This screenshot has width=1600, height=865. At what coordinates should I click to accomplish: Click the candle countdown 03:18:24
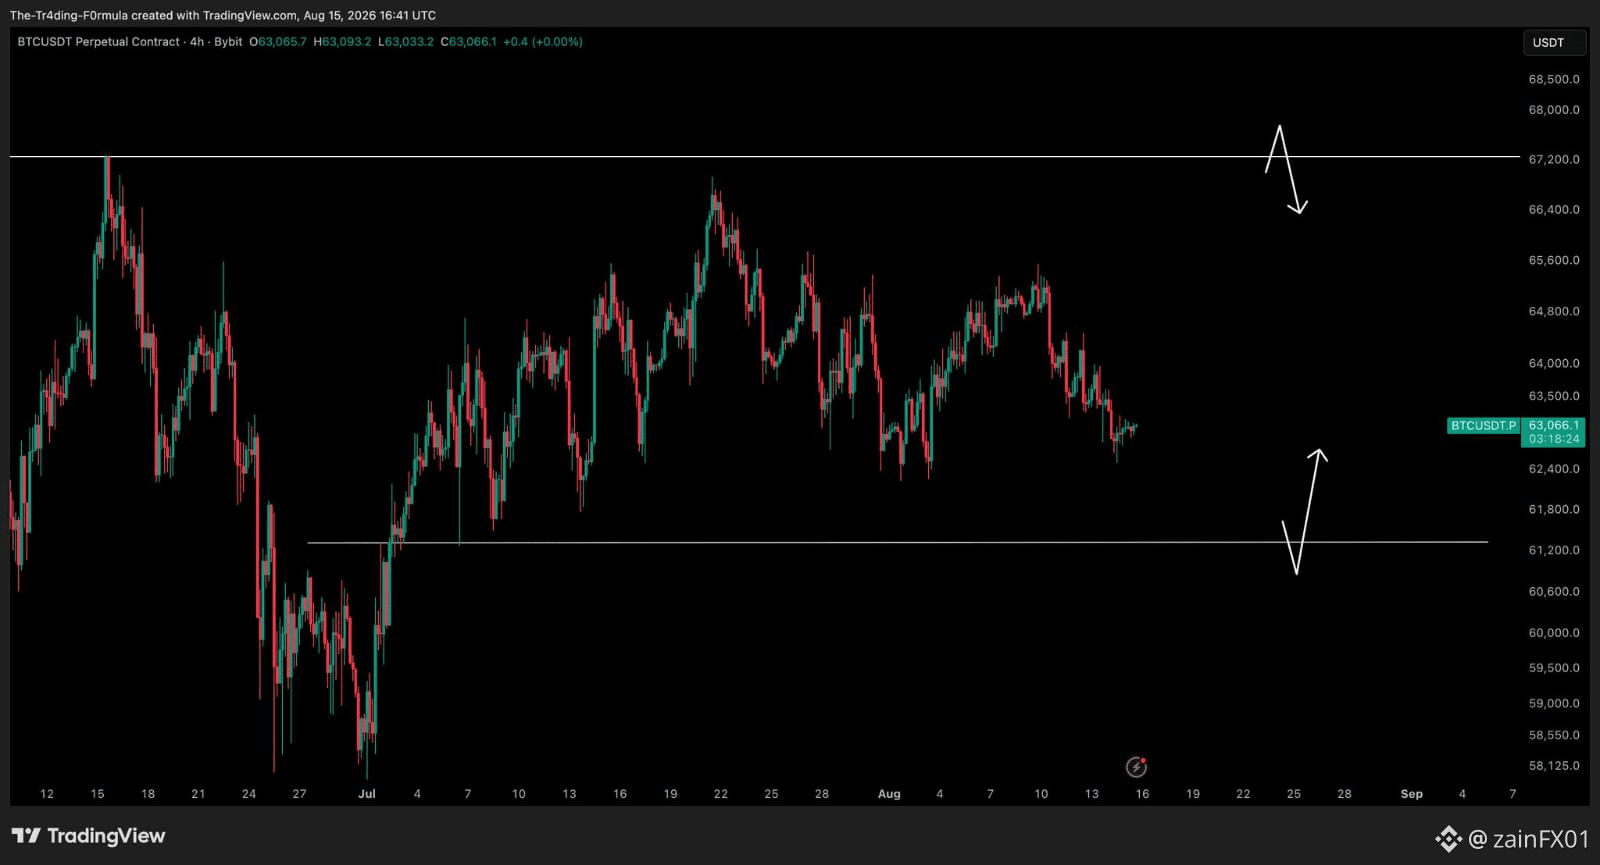(x=1554, y=439)
